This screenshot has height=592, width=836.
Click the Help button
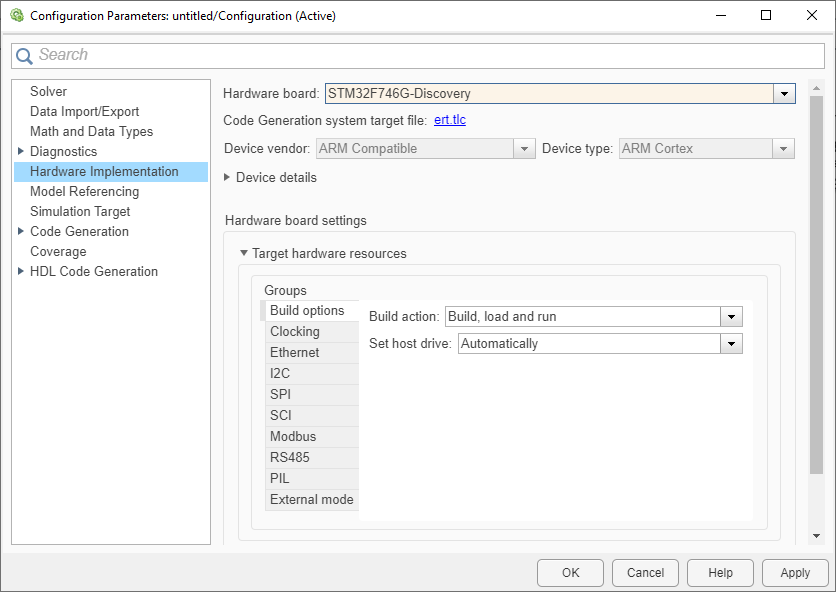click(x=720, y=572)
